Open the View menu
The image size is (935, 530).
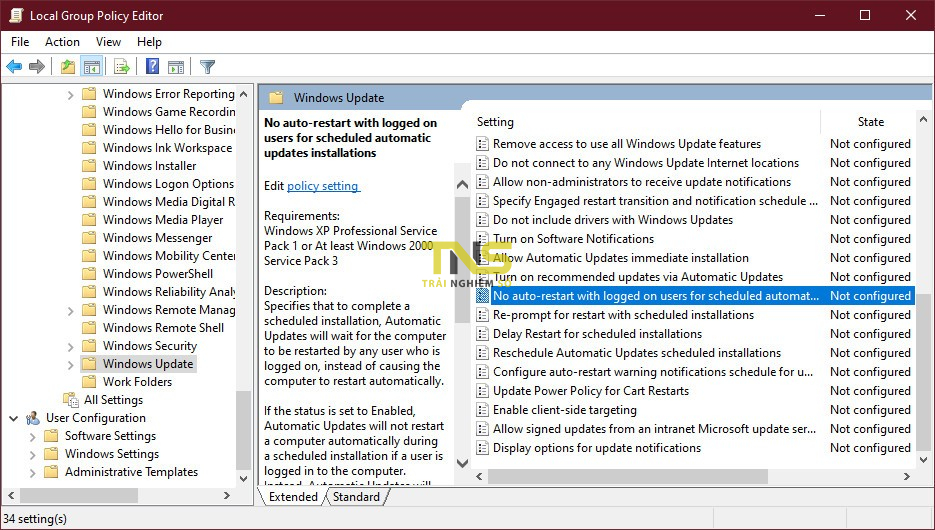pyautogui.click(x=108, y=42)
